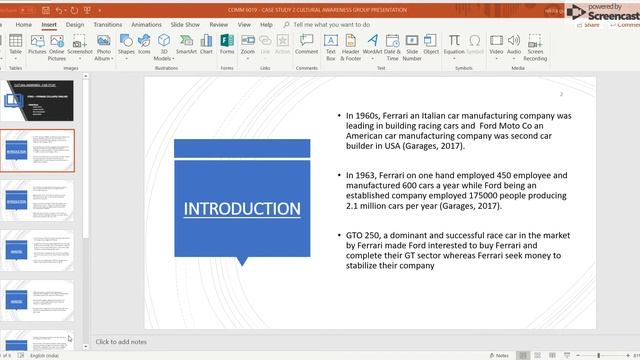Select the fifth slide thumbnail
The height and width of the screenshot is (360, 640).
point(37,300)
